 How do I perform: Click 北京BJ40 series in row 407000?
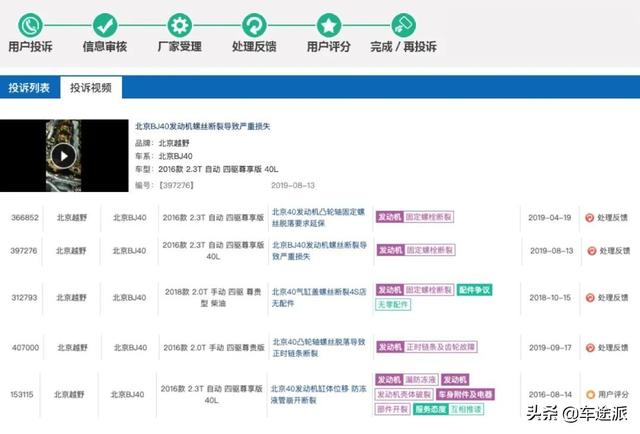130,347
